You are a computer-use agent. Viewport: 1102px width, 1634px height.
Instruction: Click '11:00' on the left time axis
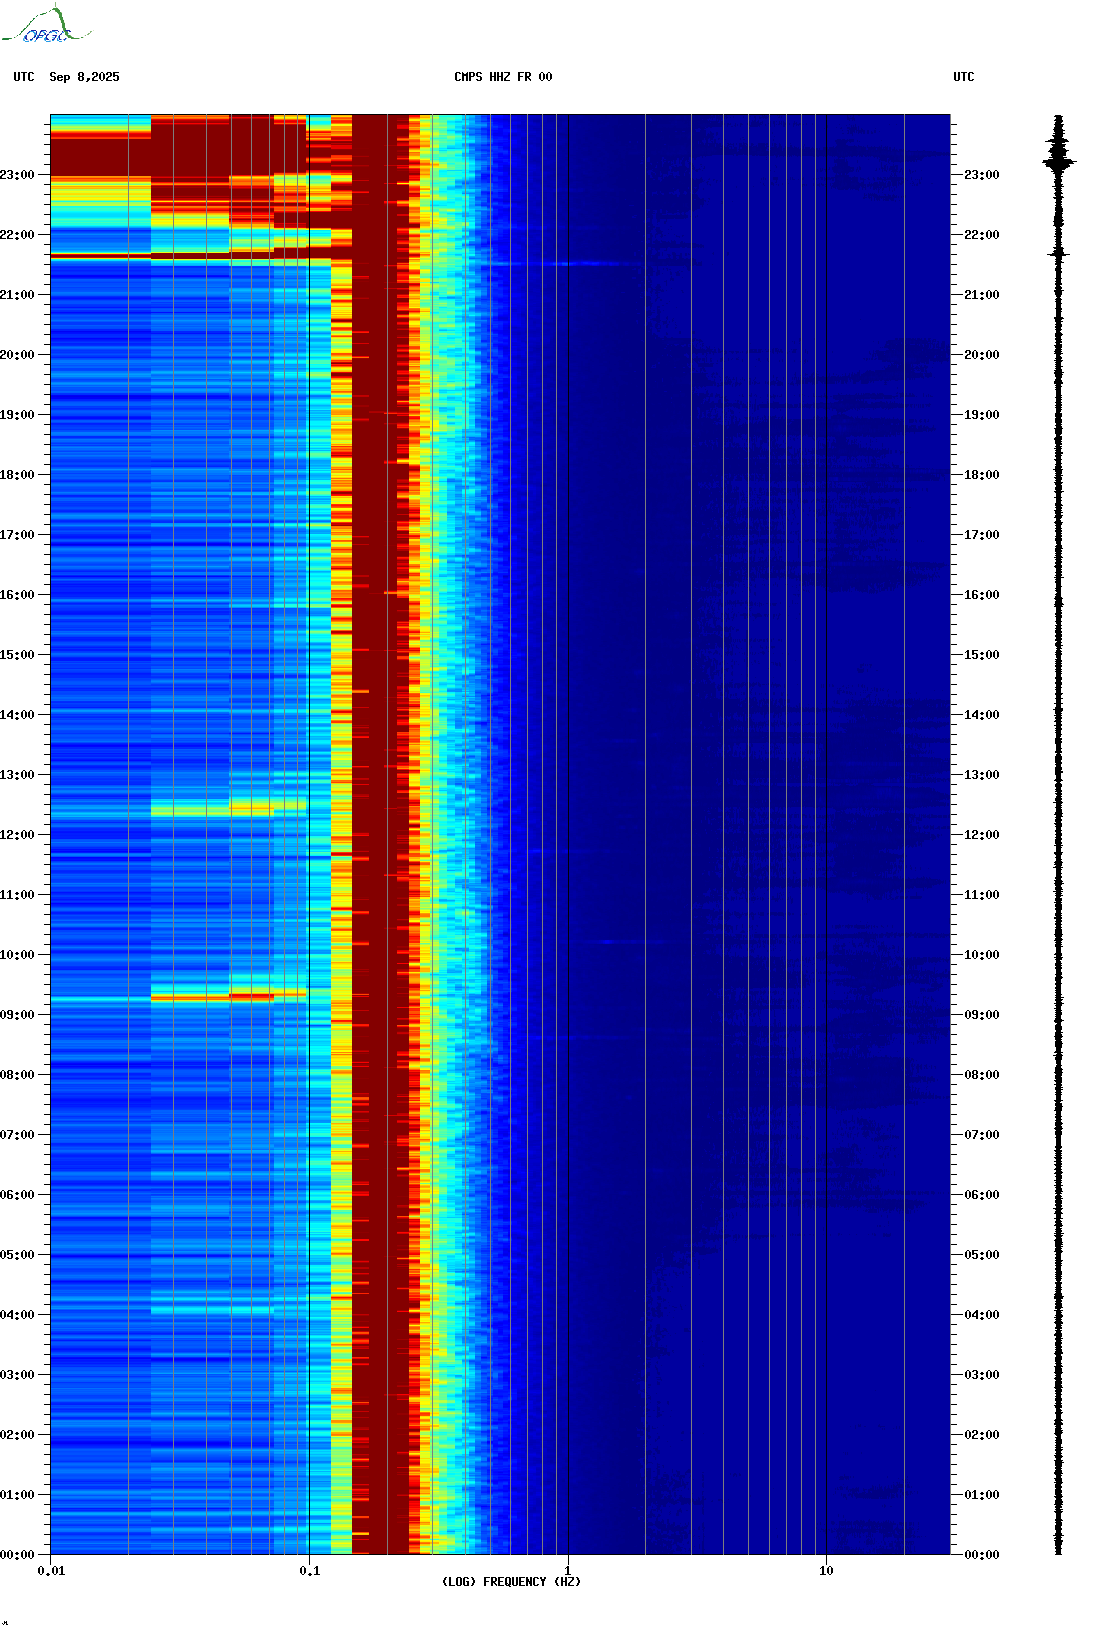pos(17,895)
